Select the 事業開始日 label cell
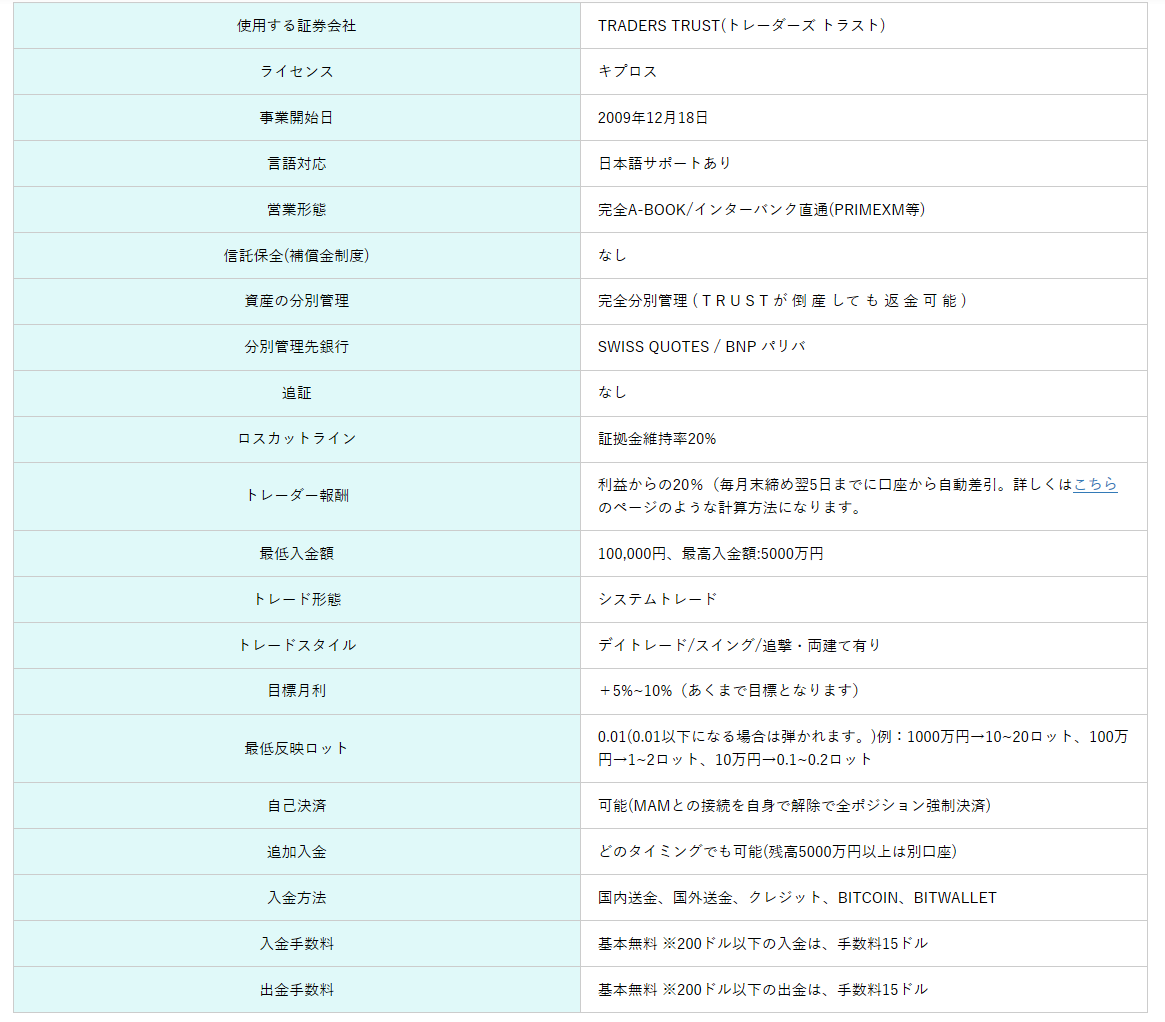This screenshot has height=1022, width=1165. (296, 117)
